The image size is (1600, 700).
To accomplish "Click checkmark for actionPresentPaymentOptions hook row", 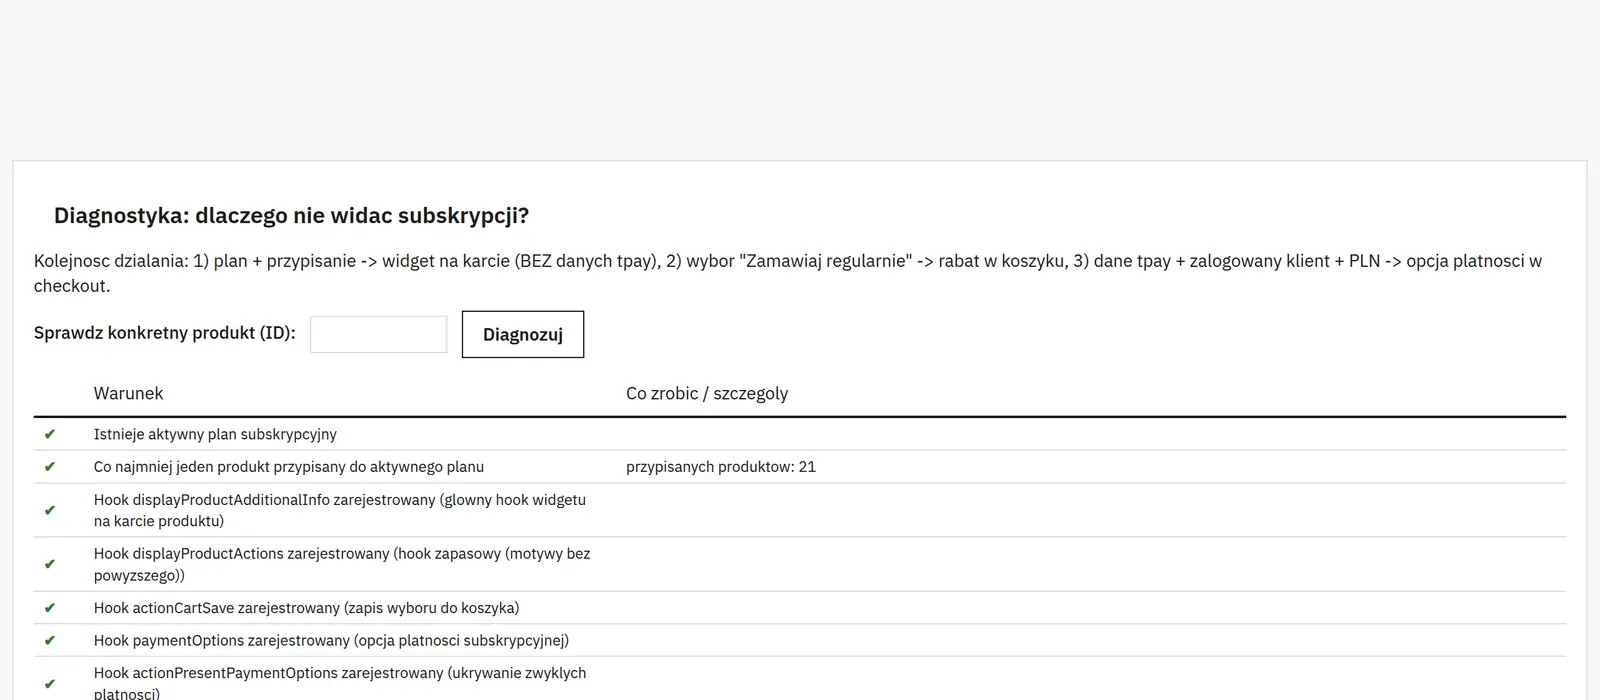I will [50, 684].
